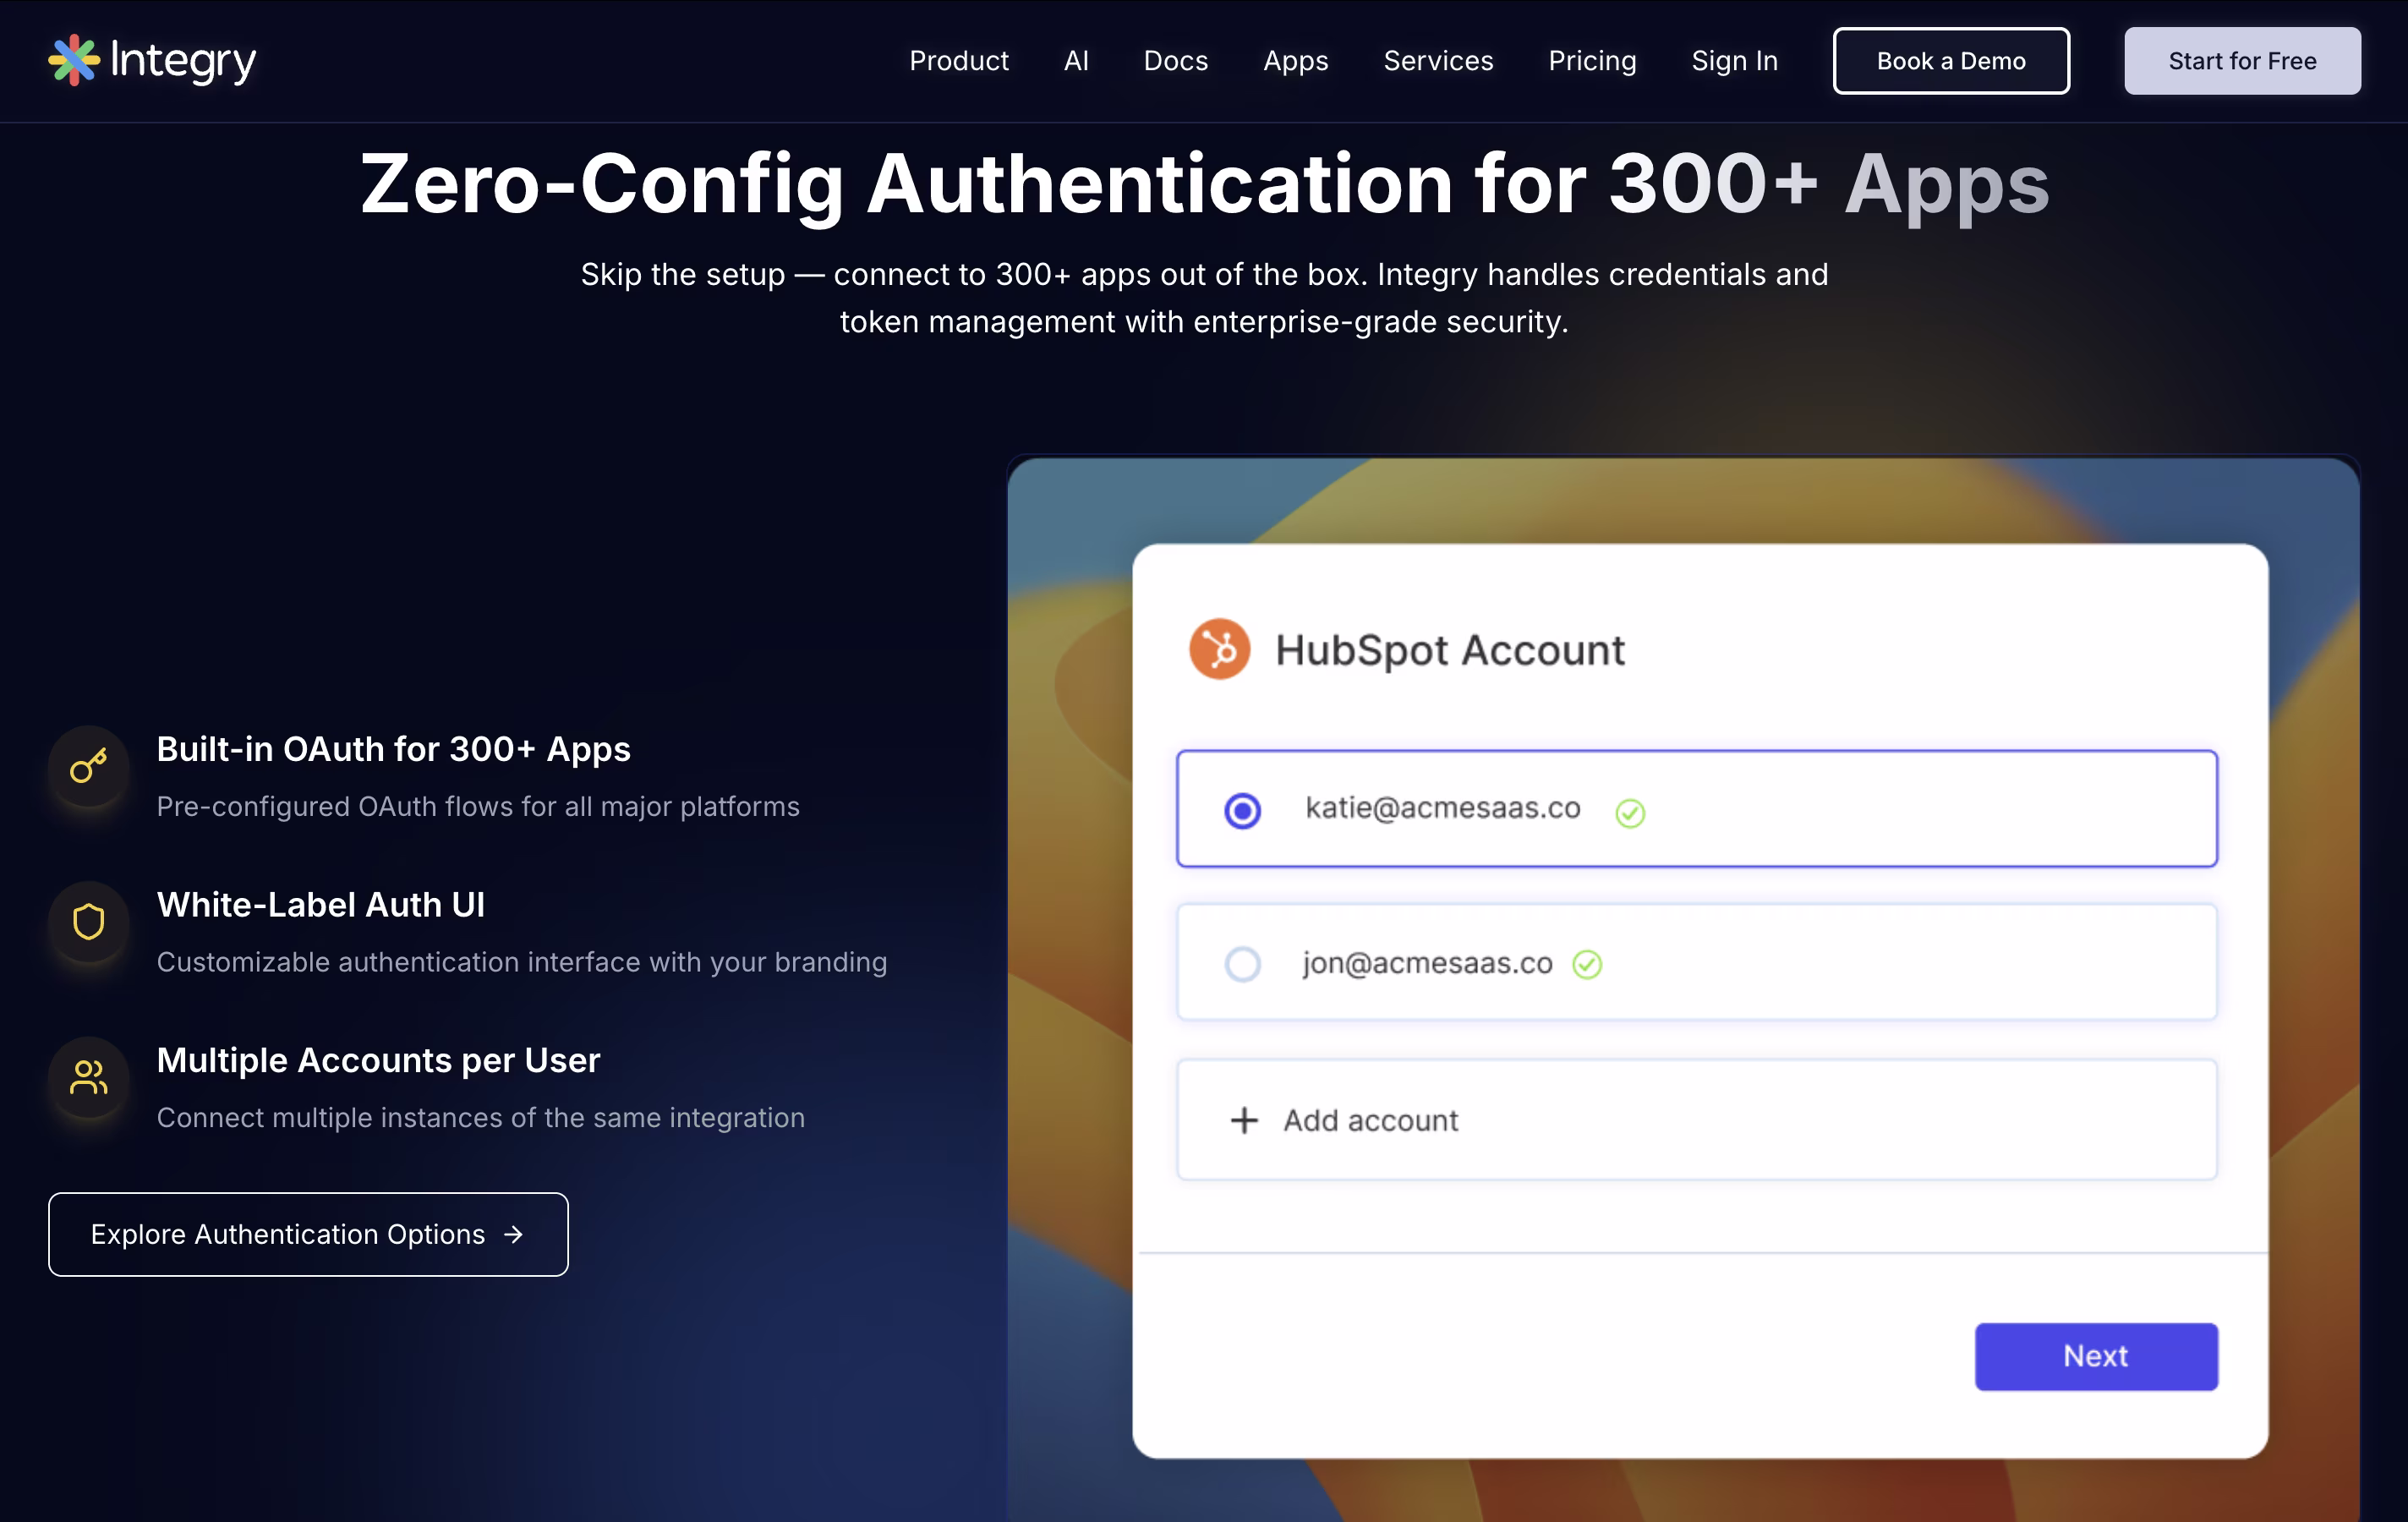
Task: Click the plus icon in Add account
Action: (1243, 1120)
